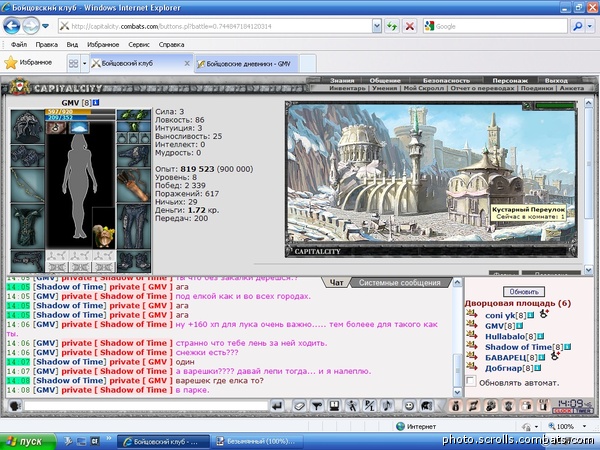Viewport: 600px width, 450px height.
Task: Enable the 'Обновлять автомат.' checkbox
Action: tap(471, 382)
